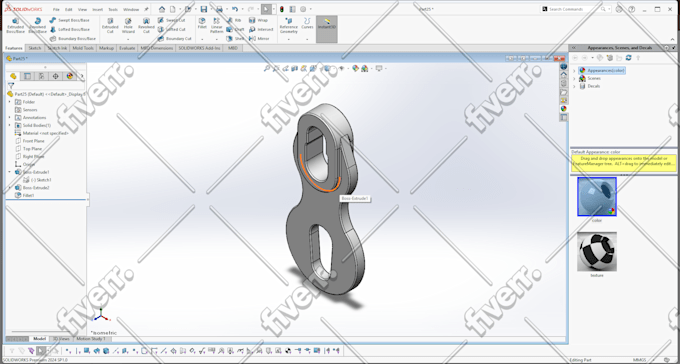This screenshot has width=680, height=364.
Task: Pin the menu bar with pushpin
Action: click(146, 9)
